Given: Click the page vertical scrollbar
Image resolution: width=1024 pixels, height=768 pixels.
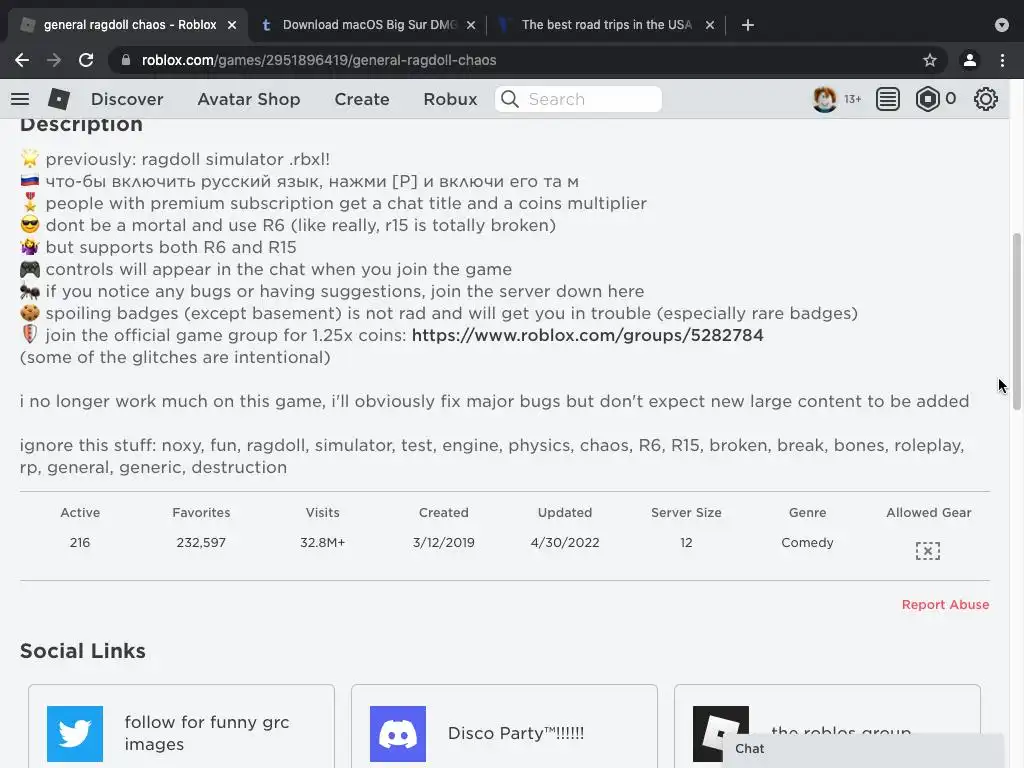Looking at the screenshot, I should 1016,321.
